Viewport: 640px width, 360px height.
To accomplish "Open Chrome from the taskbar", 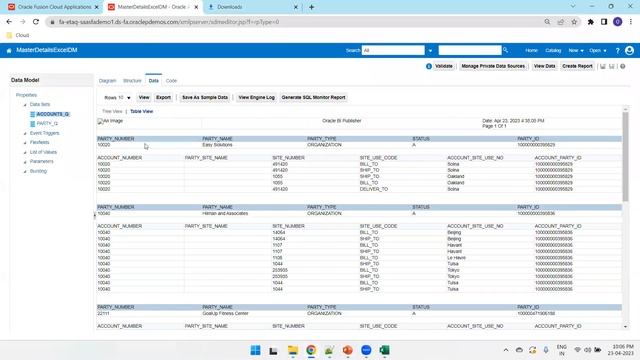I will (x=311, y=350).
